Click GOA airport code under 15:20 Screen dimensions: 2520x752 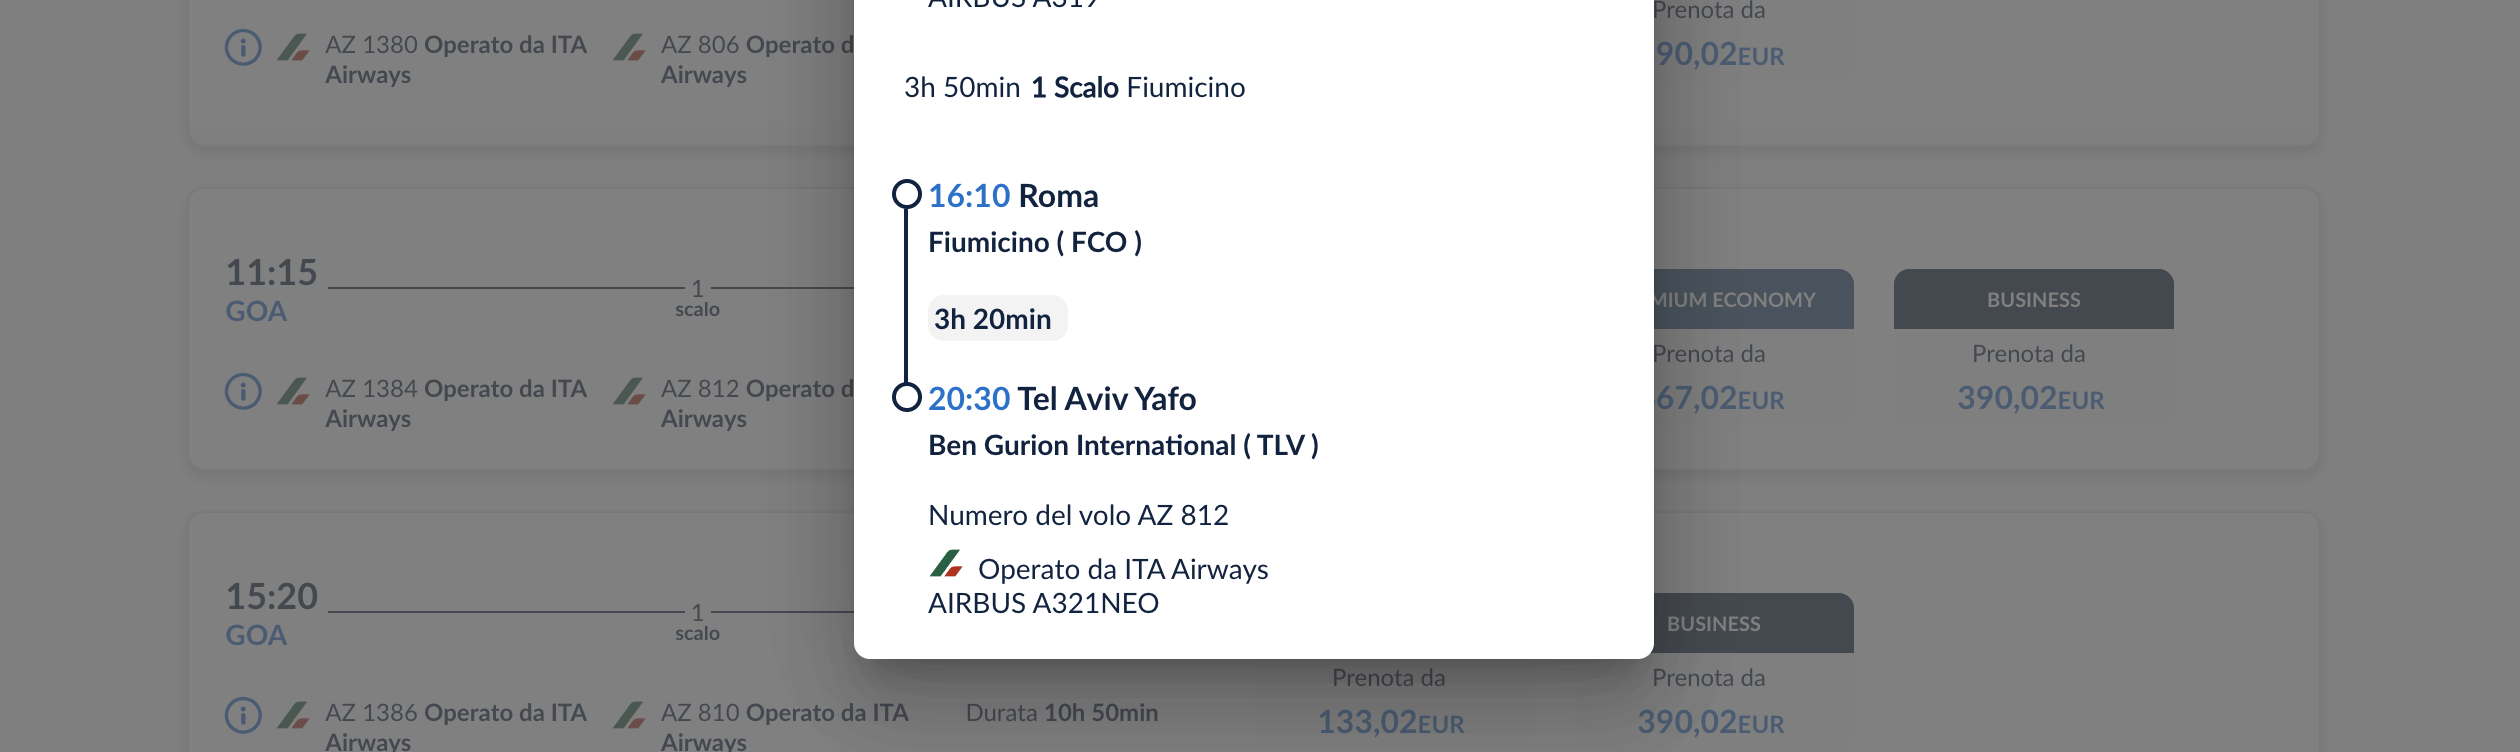point(256,636)
